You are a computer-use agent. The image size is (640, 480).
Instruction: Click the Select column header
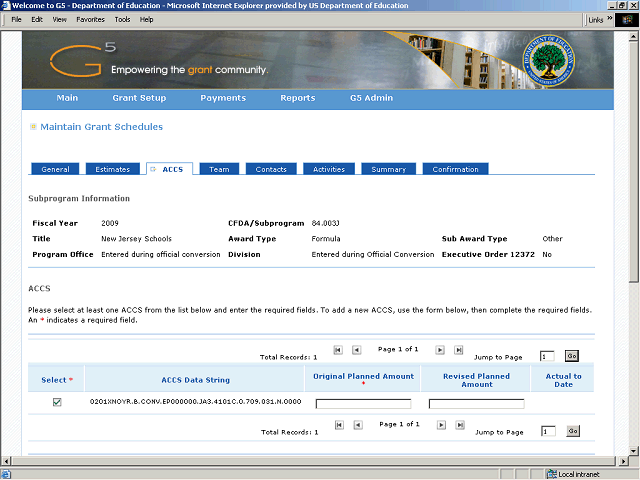(x=57, y=380)
